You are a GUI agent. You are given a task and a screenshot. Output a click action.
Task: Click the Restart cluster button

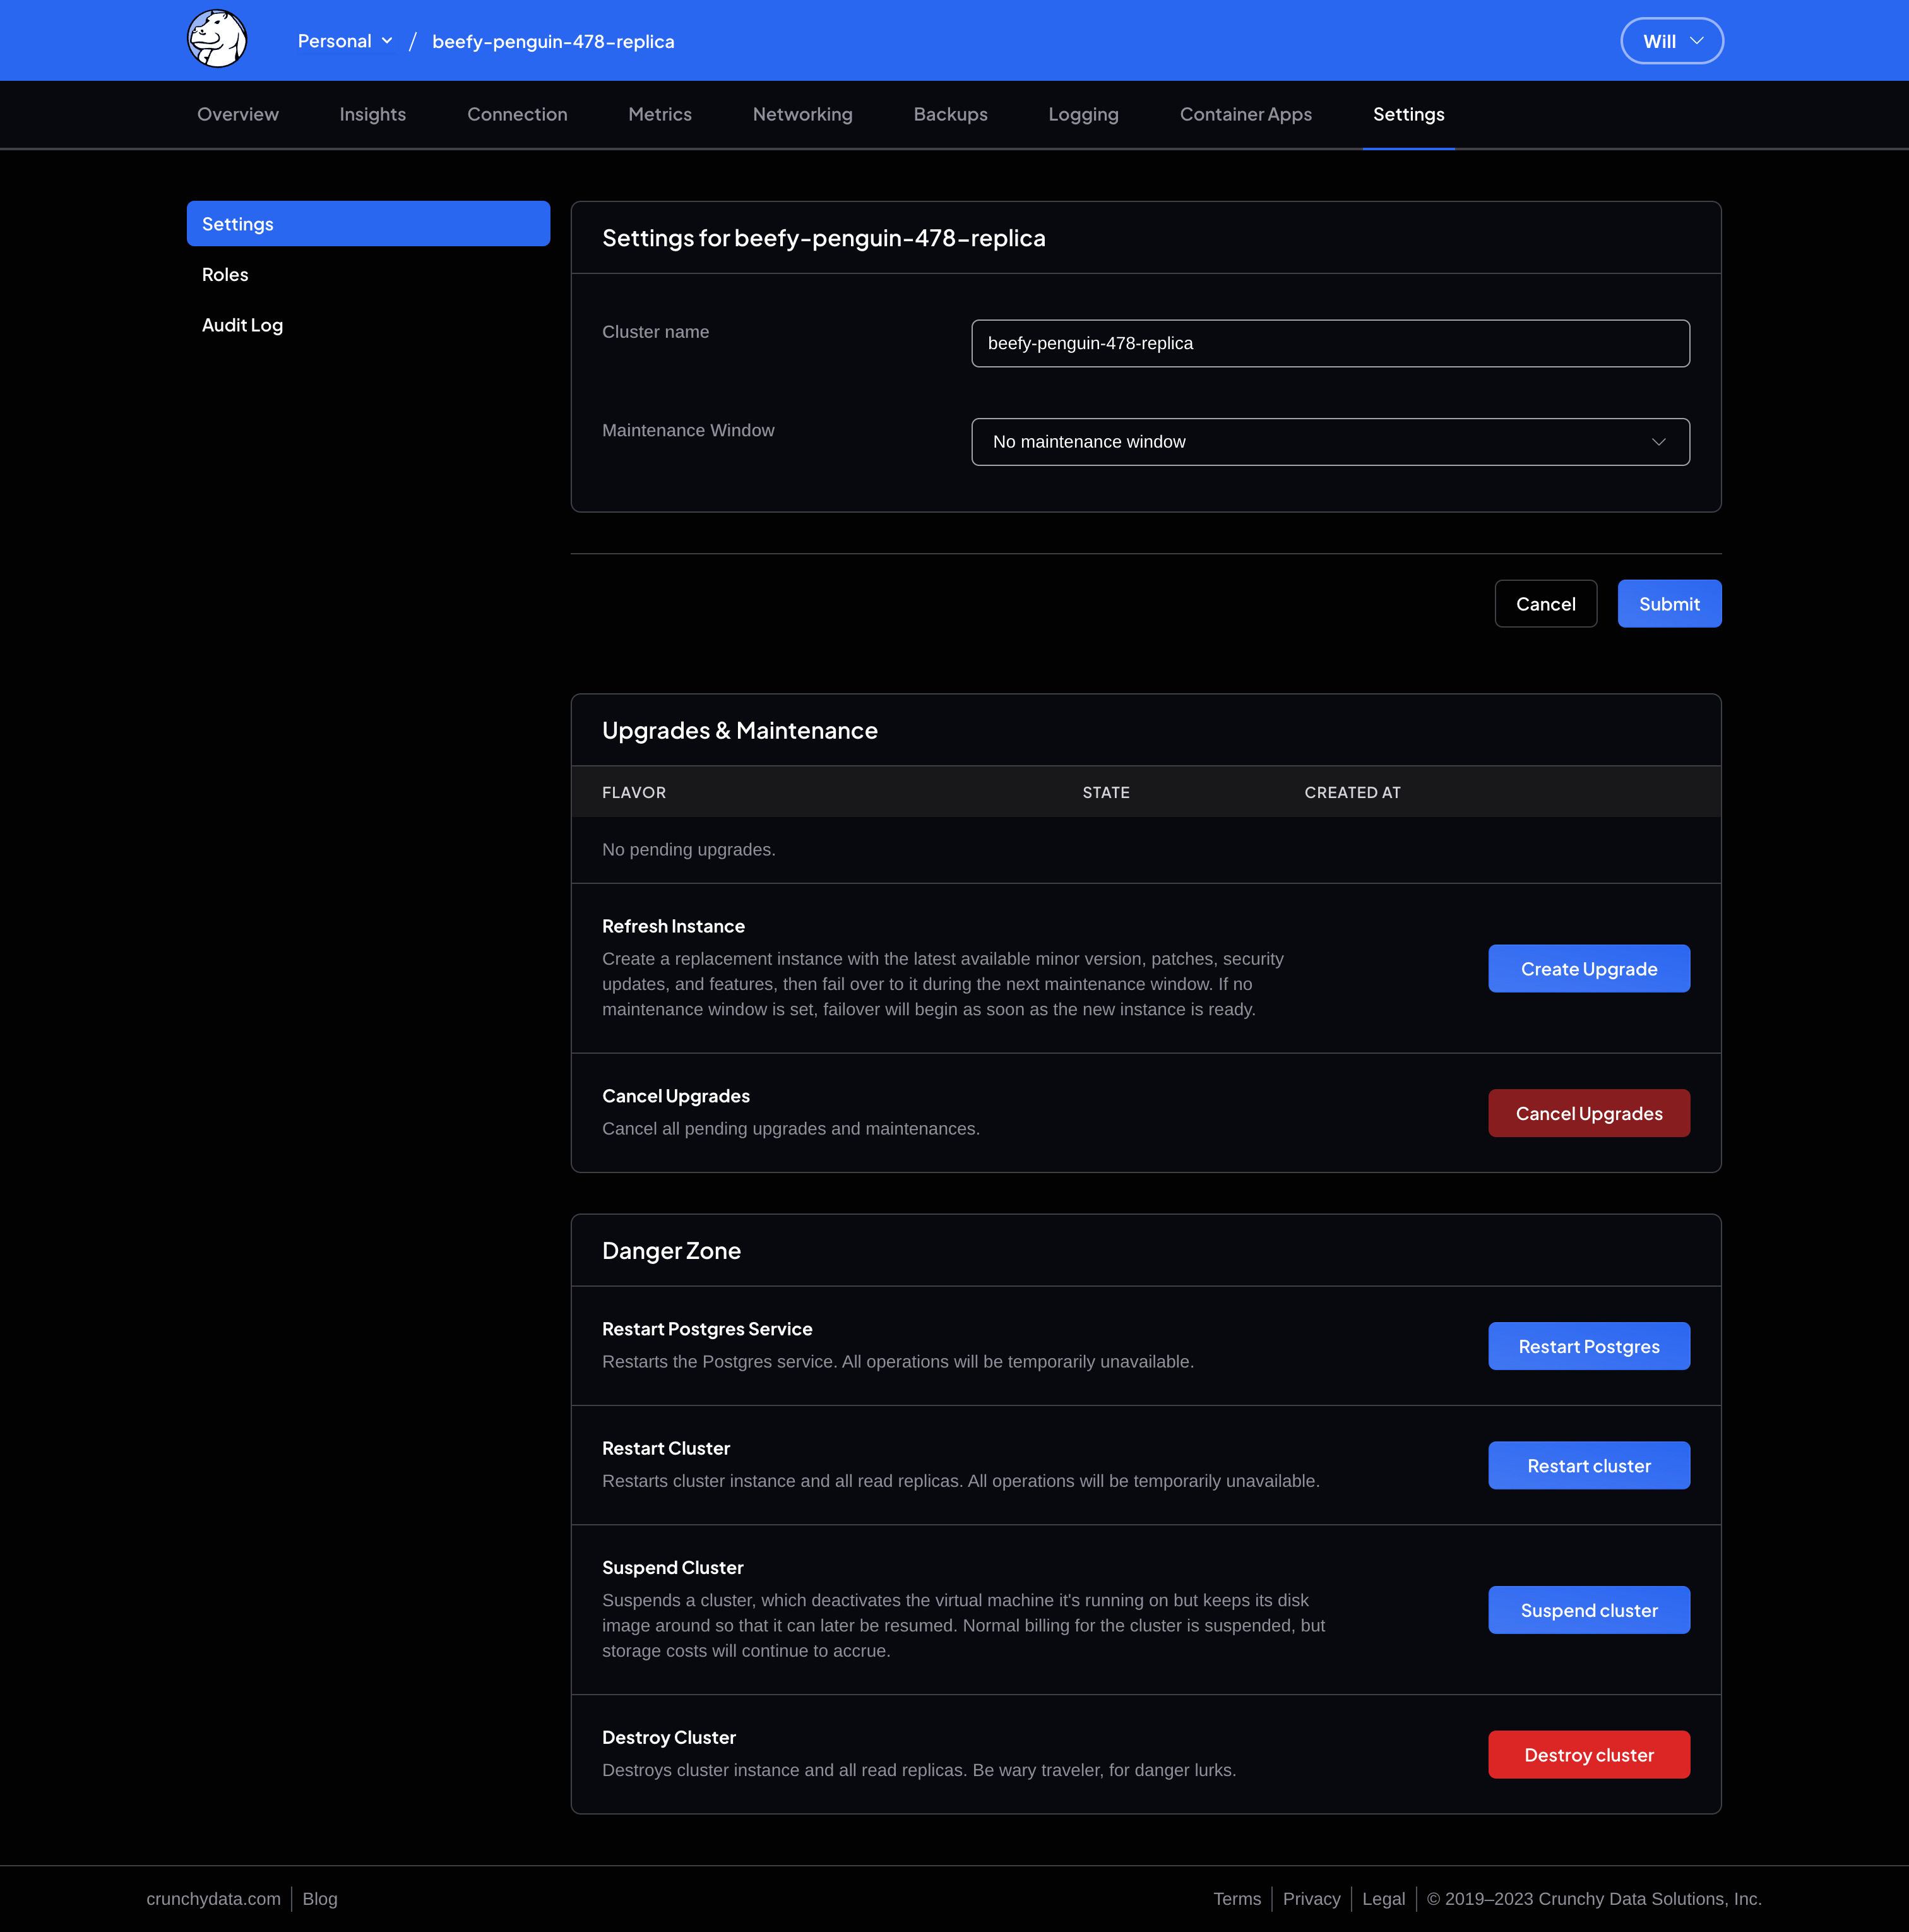[1588, 1466]
